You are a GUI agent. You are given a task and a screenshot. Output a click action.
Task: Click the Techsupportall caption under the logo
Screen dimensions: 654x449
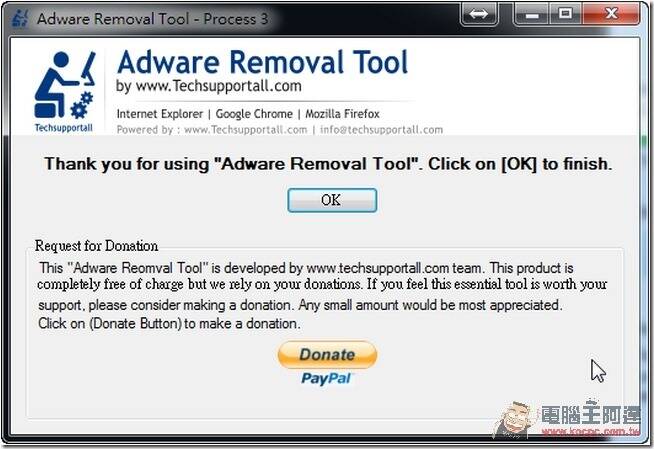[x=63, y=128]
